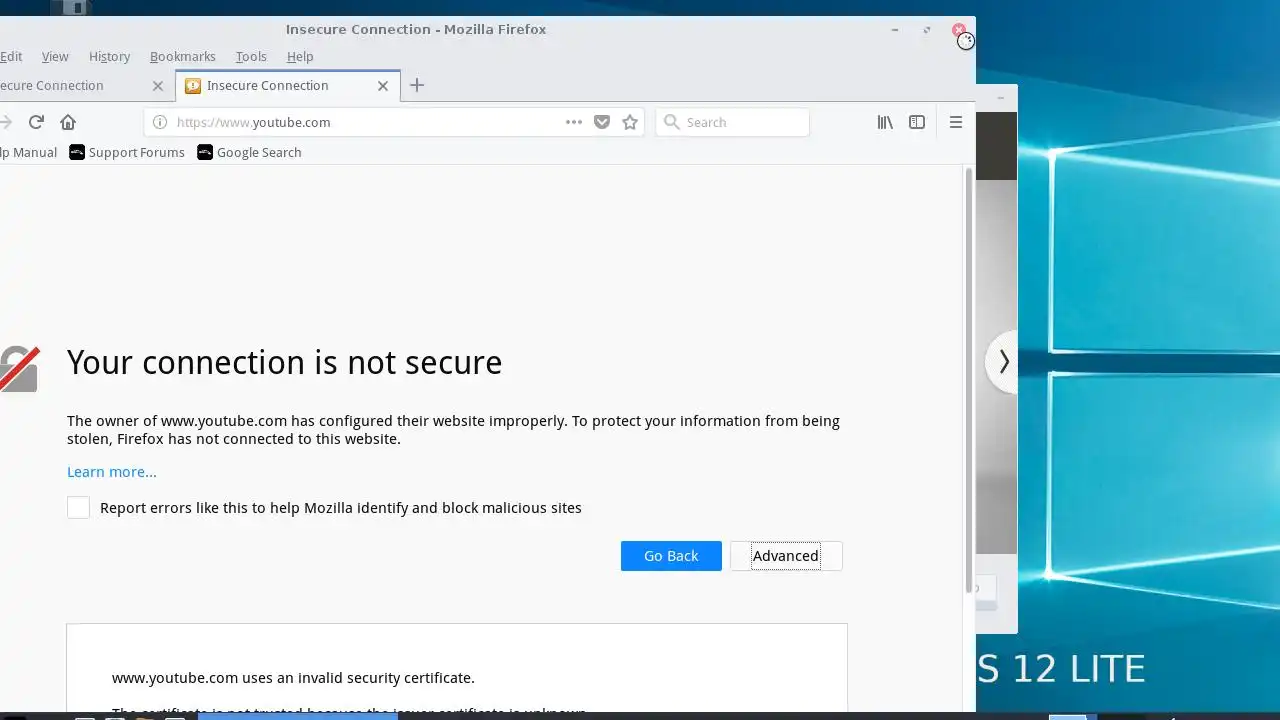The height and width of the screenshot is (720, 1280).
Task: Minimize the Firefox window
Action: (894, 30)
